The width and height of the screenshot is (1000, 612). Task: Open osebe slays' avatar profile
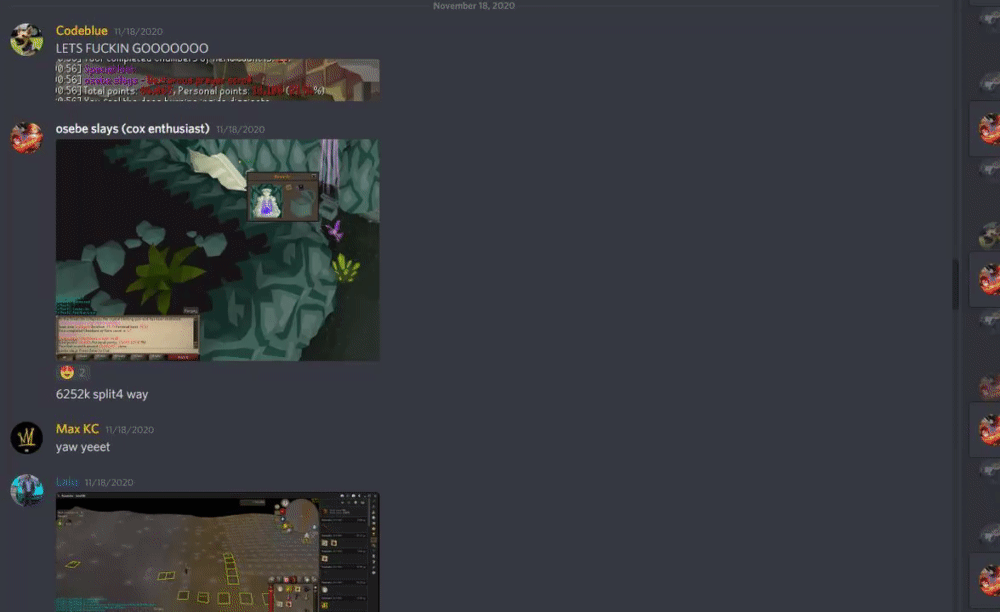(x=26, y=138)
